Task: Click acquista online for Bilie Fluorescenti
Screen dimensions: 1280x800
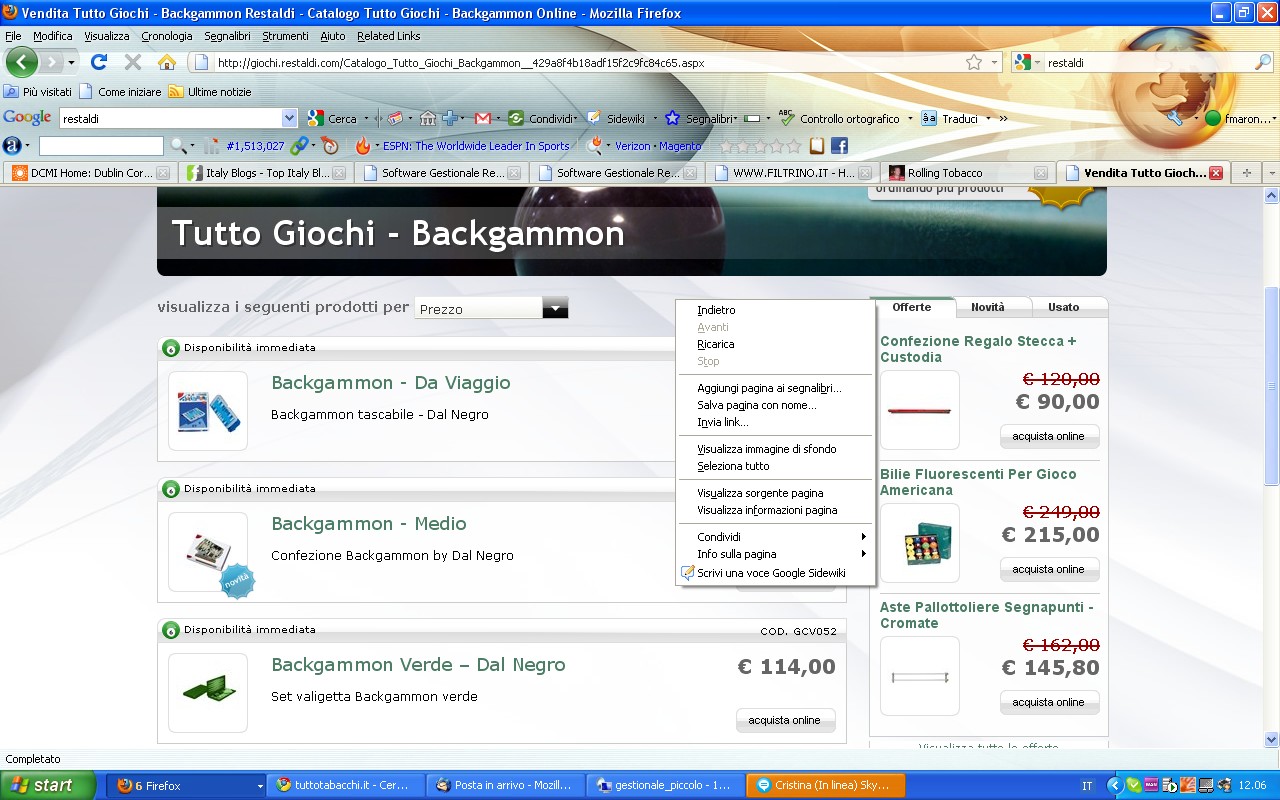Action: pos(1049,569)
